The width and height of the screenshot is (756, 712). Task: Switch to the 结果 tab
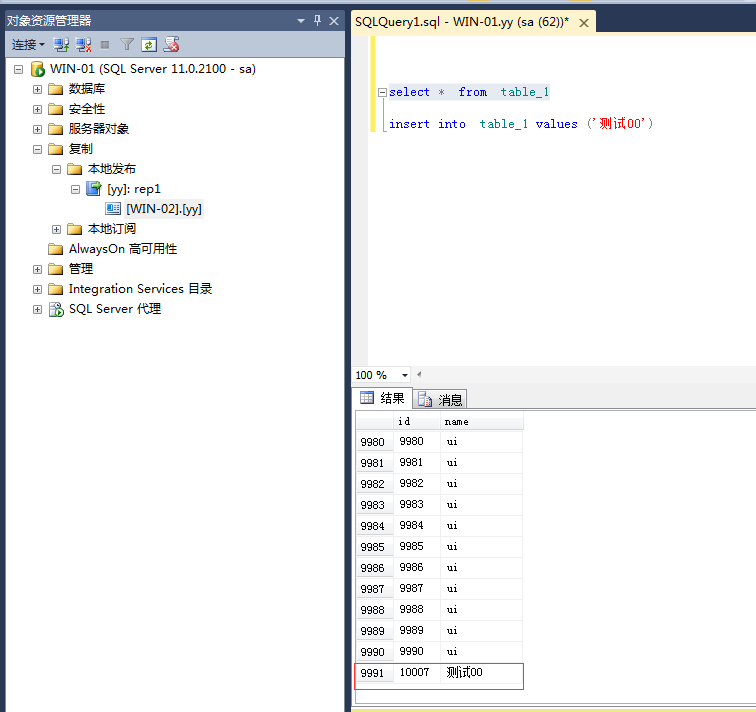coord(382,398)
